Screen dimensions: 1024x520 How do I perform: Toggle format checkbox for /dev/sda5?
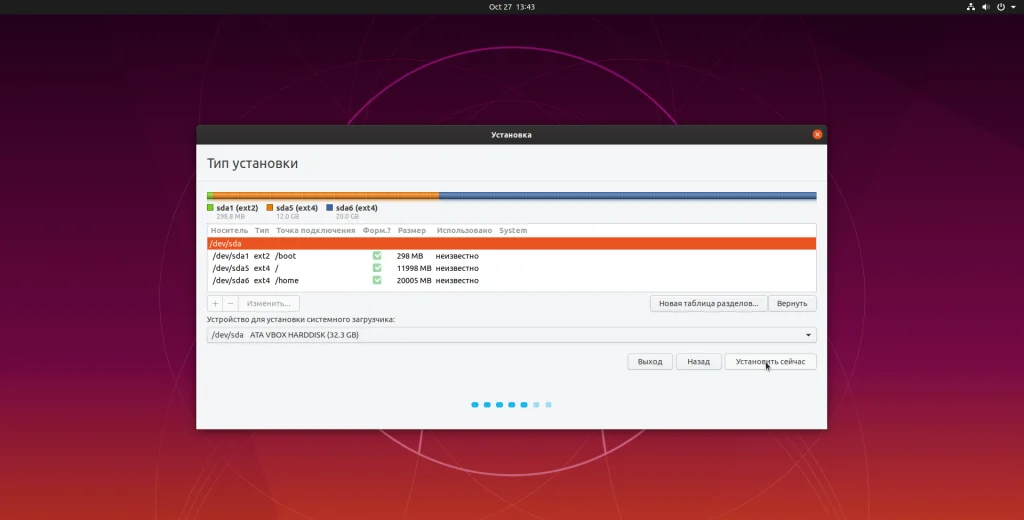coord(377,268)
